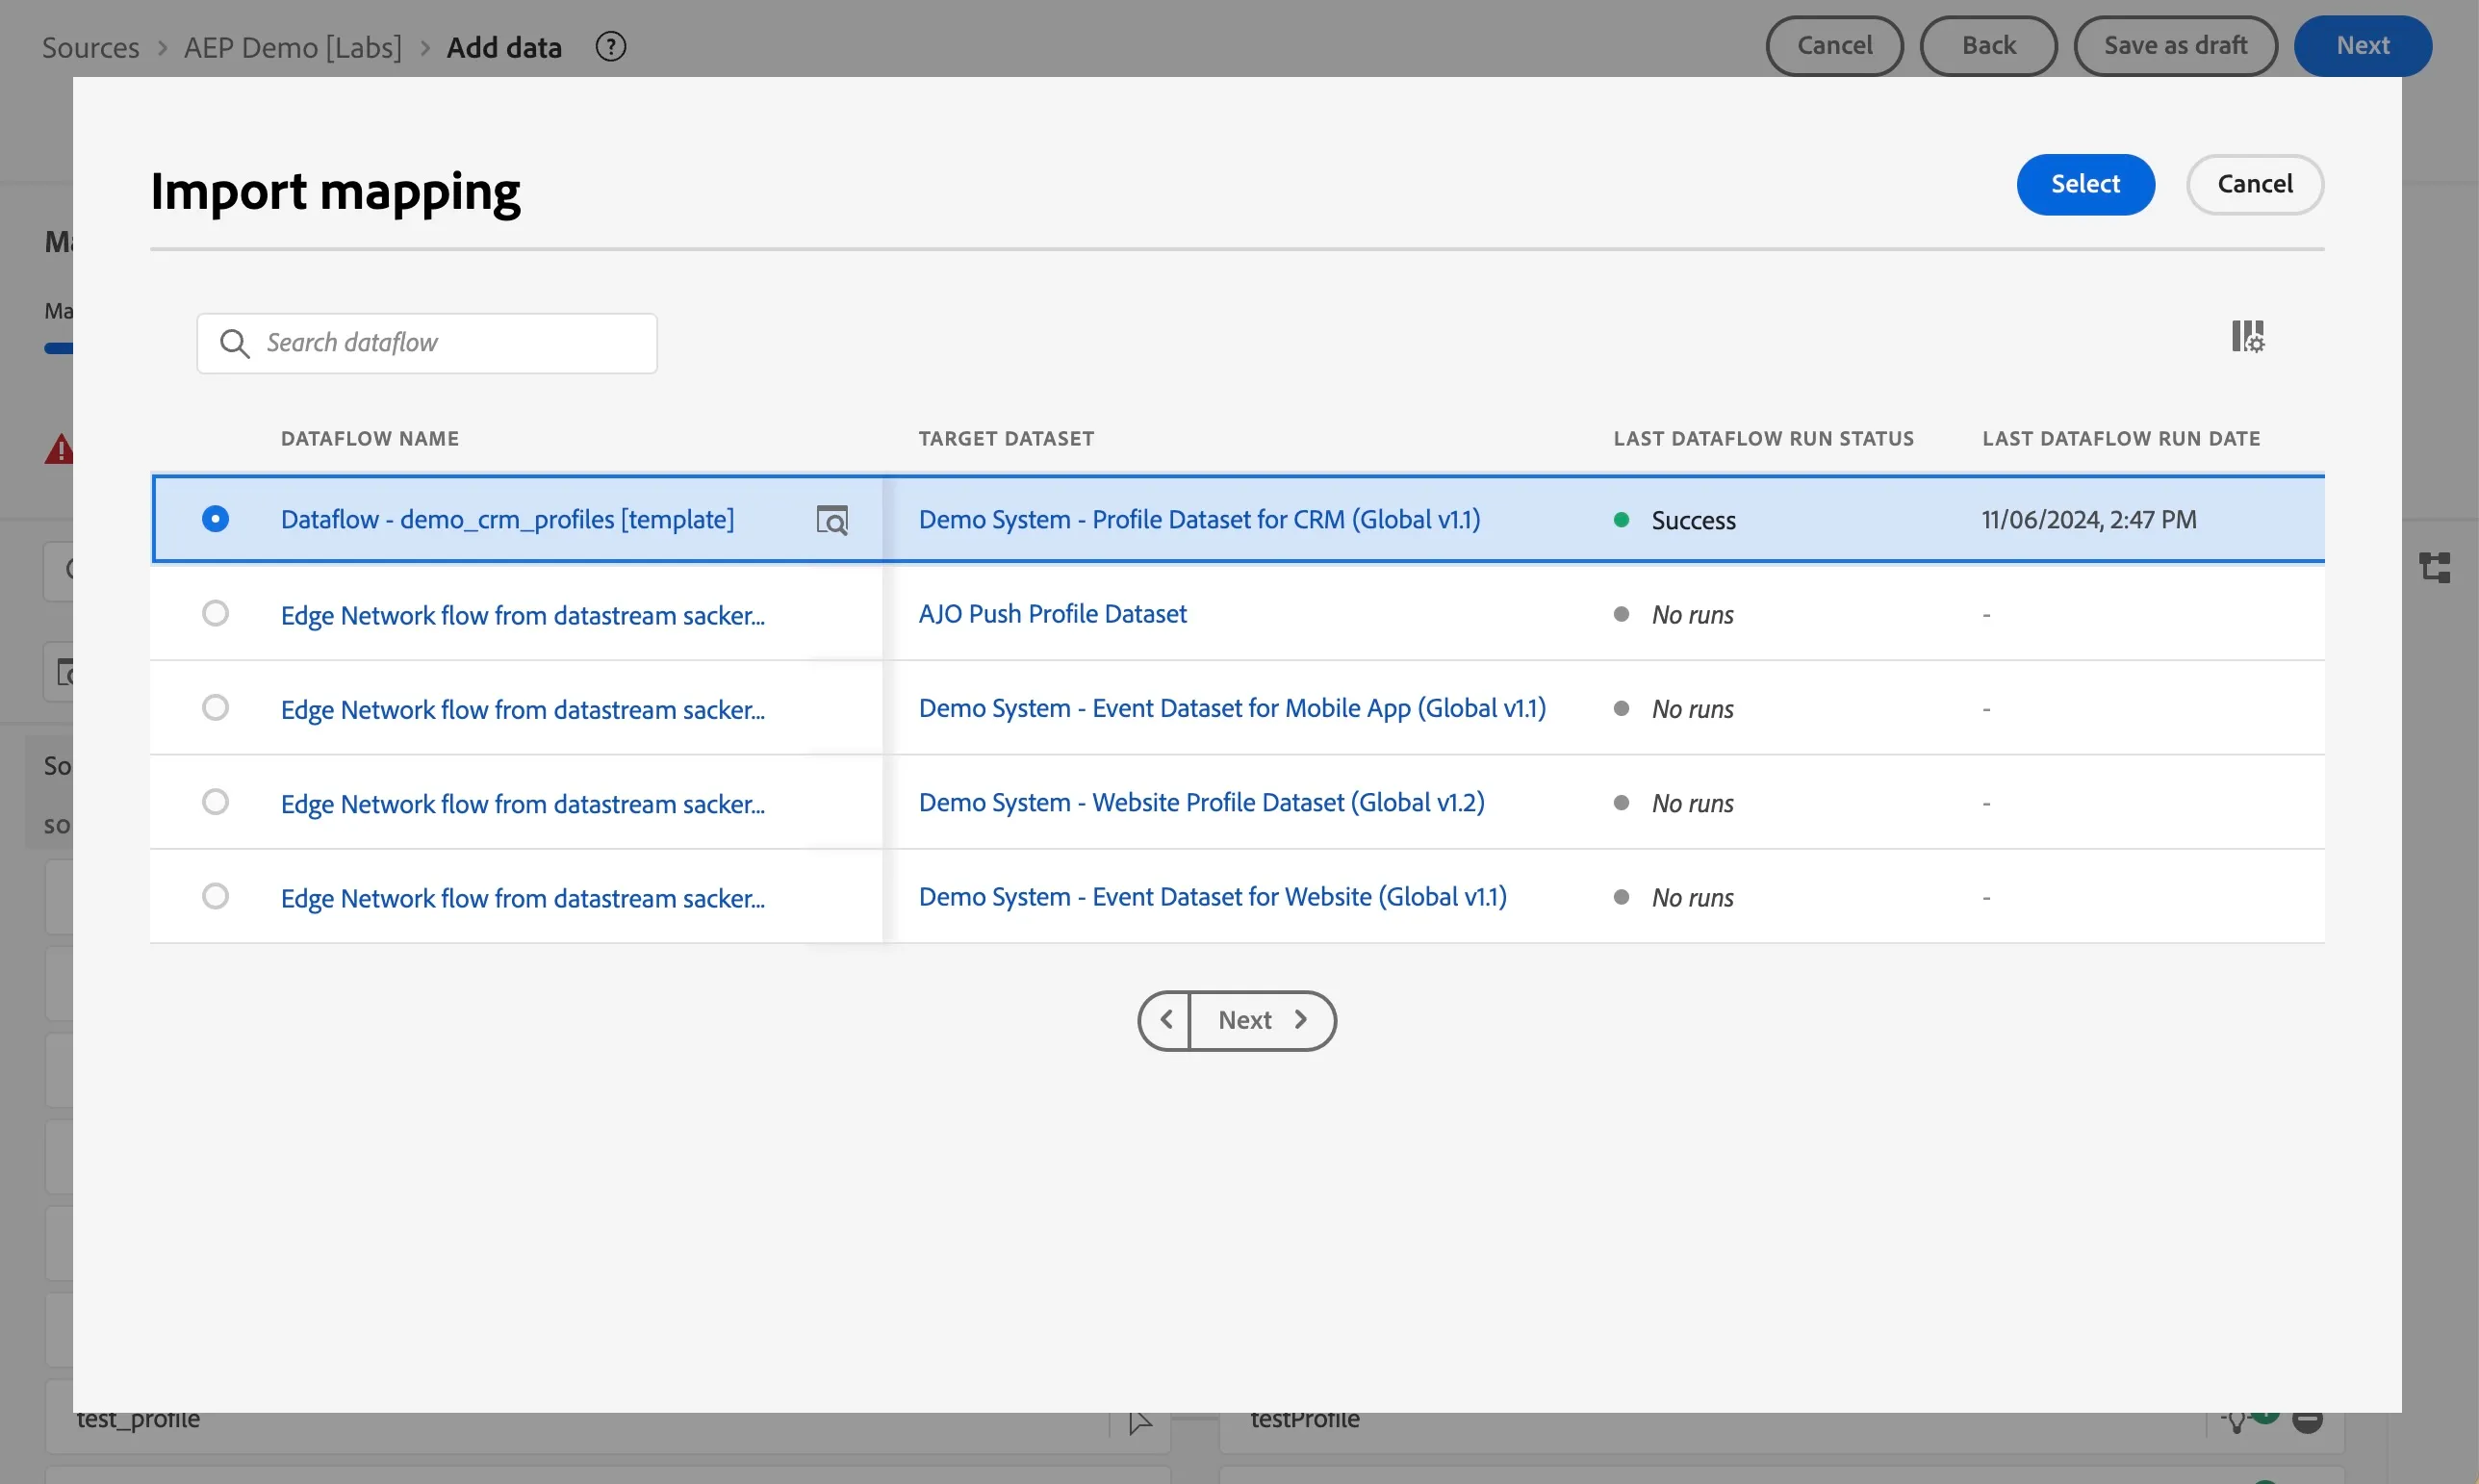
Task: Click Last Dataflow Run Status header
Action: (x=1763, y=438)
